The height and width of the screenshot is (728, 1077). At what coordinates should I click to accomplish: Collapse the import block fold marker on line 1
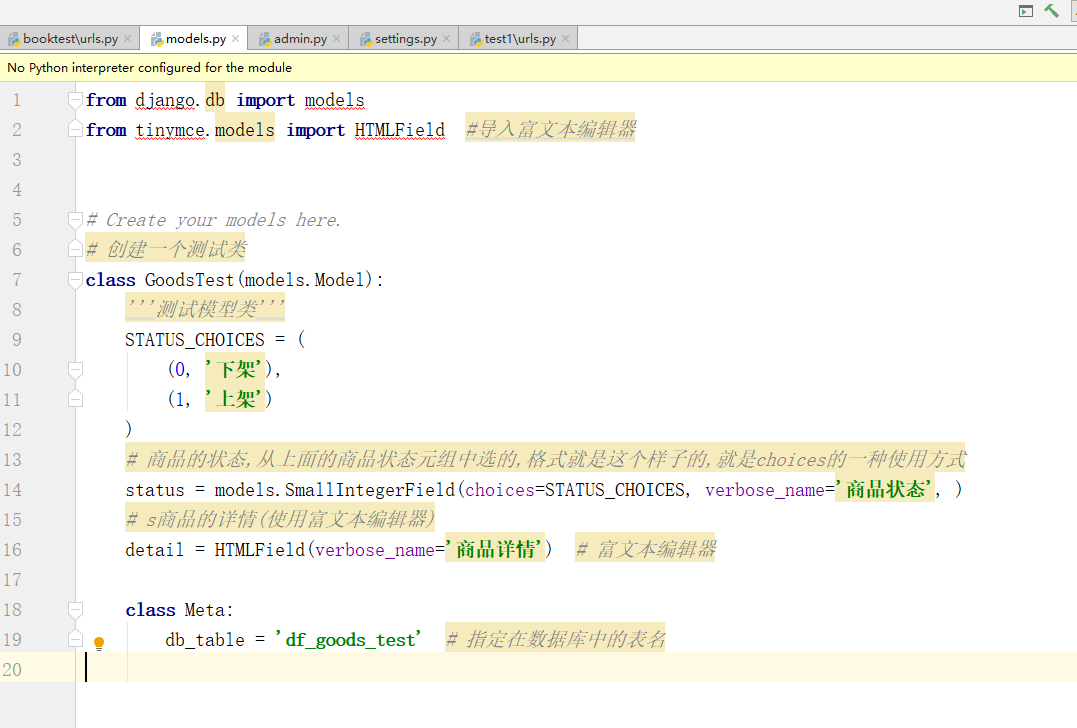click(x=76, y=100)
